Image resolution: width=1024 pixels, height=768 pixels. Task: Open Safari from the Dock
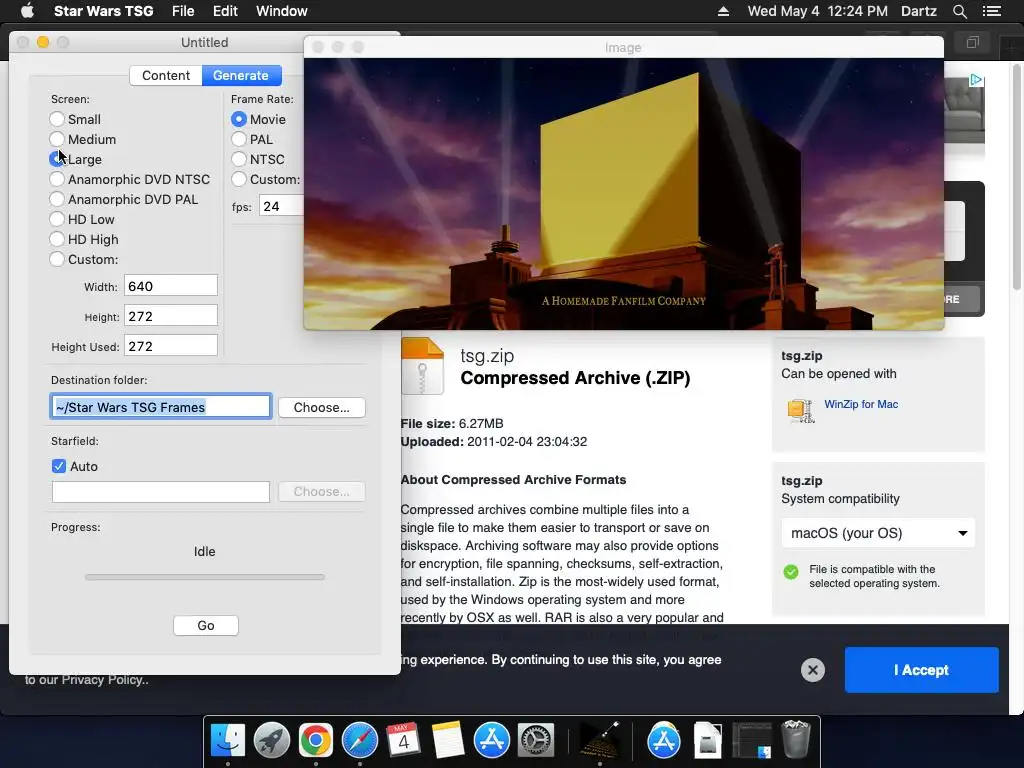360,741
